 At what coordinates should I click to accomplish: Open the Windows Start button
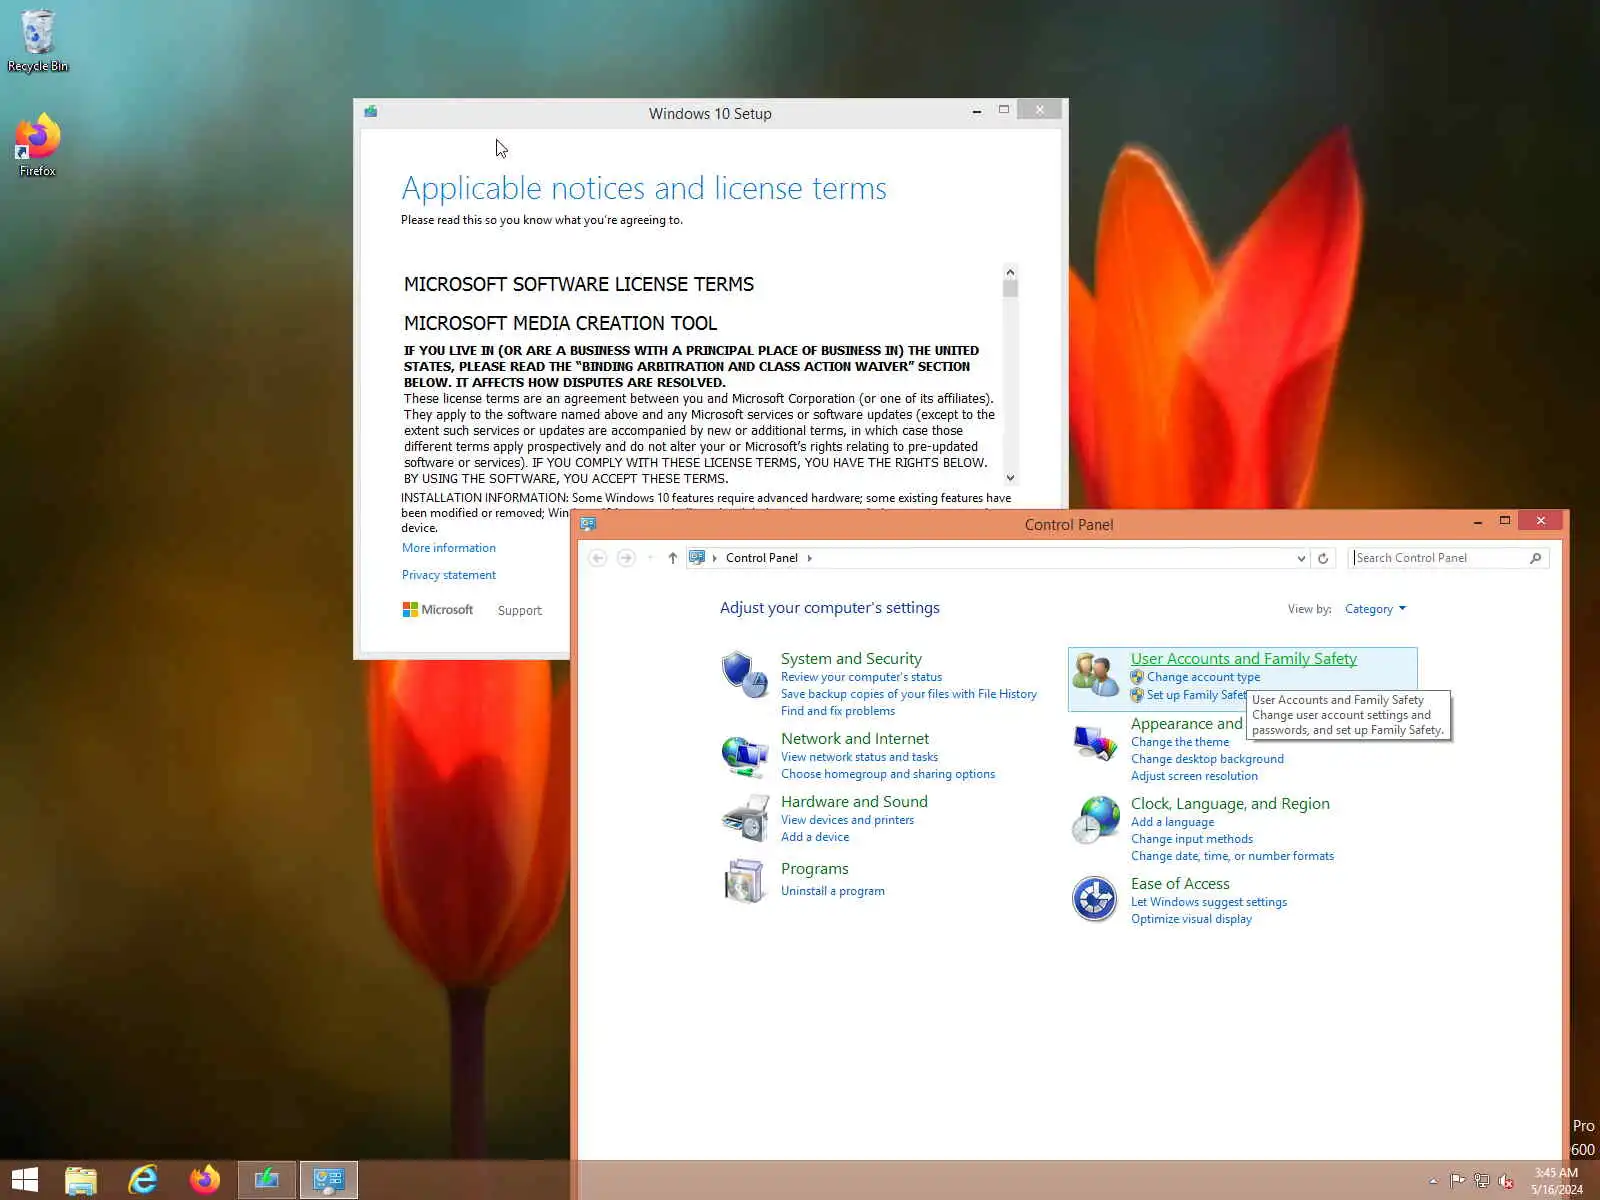tap(25, 1180)
